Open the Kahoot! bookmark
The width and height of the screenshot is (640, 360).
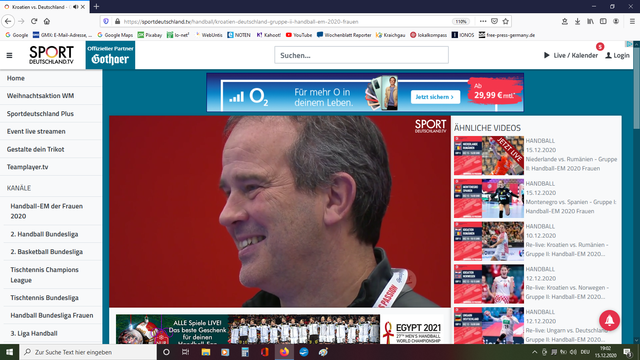pos(269,35)
